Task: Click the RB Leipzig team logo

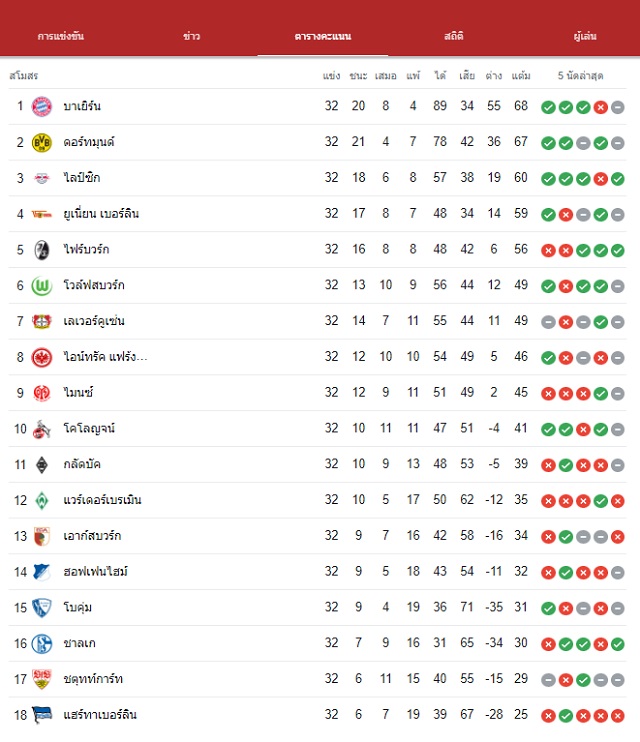Action: (42, 178)
